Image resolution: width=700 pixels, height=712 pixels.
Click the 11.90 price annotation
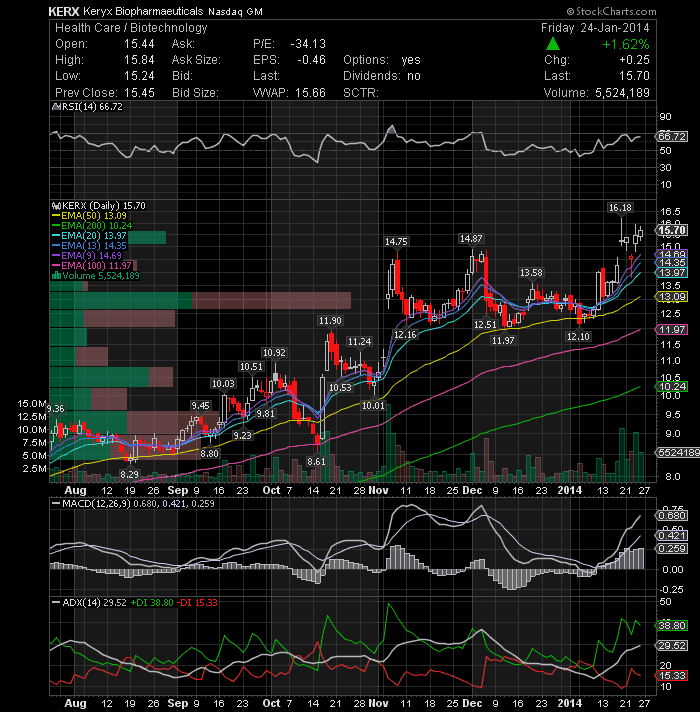coord(330,321)
